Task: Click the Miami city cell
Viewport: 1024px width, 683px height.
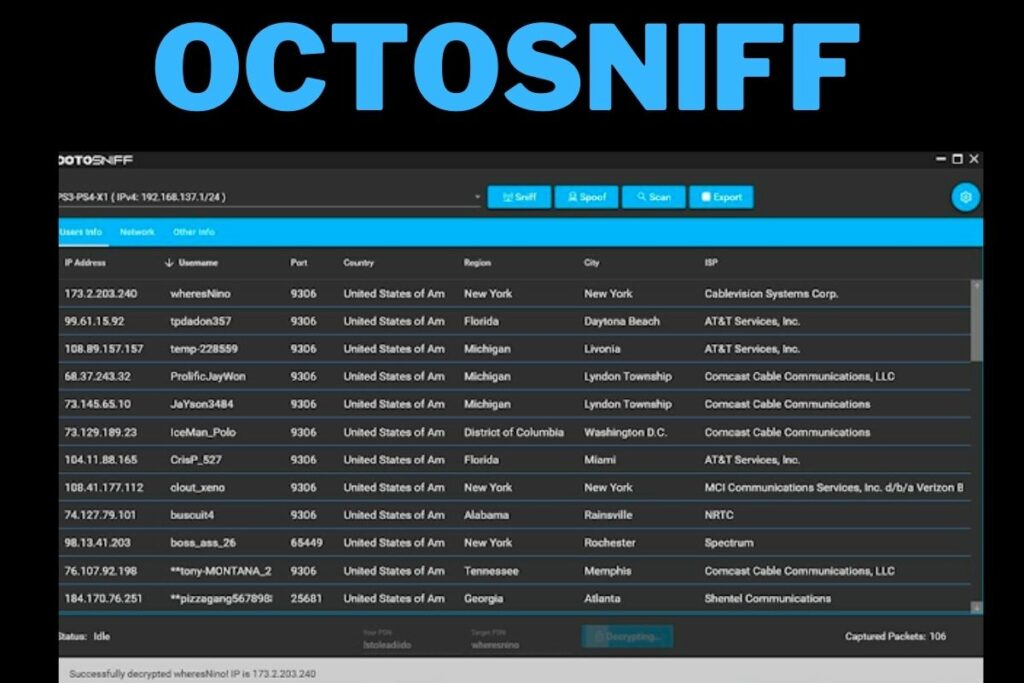Action: click(600, 460)
